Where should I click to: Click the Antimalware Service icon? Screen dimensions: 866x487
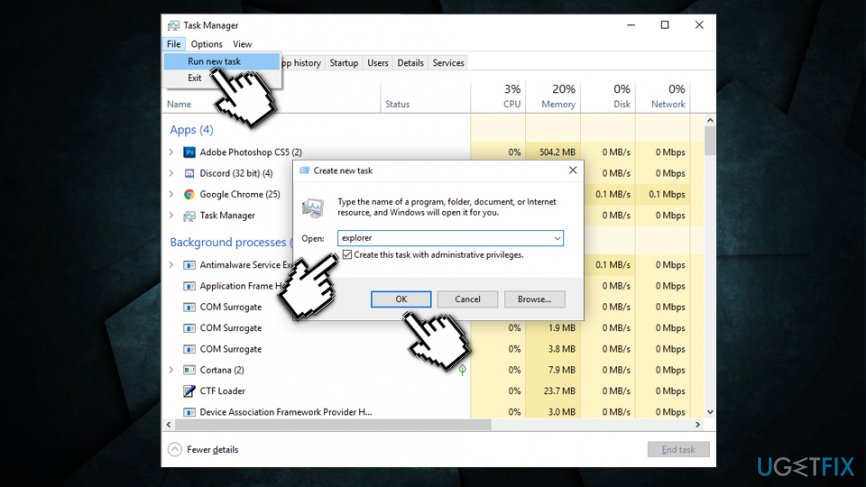click(x=189, y=265)
